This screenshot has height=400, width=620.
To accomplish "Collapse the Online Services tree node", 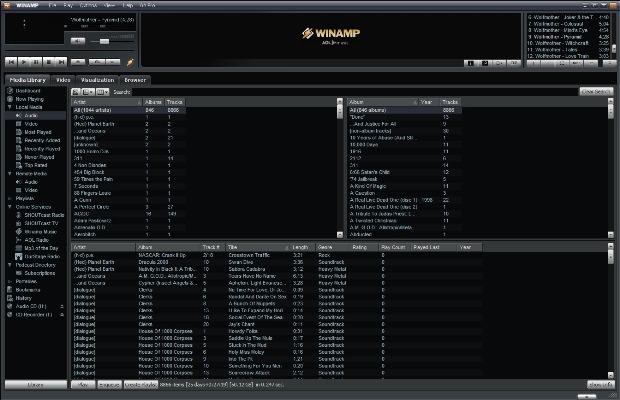I will coord(9,207).
